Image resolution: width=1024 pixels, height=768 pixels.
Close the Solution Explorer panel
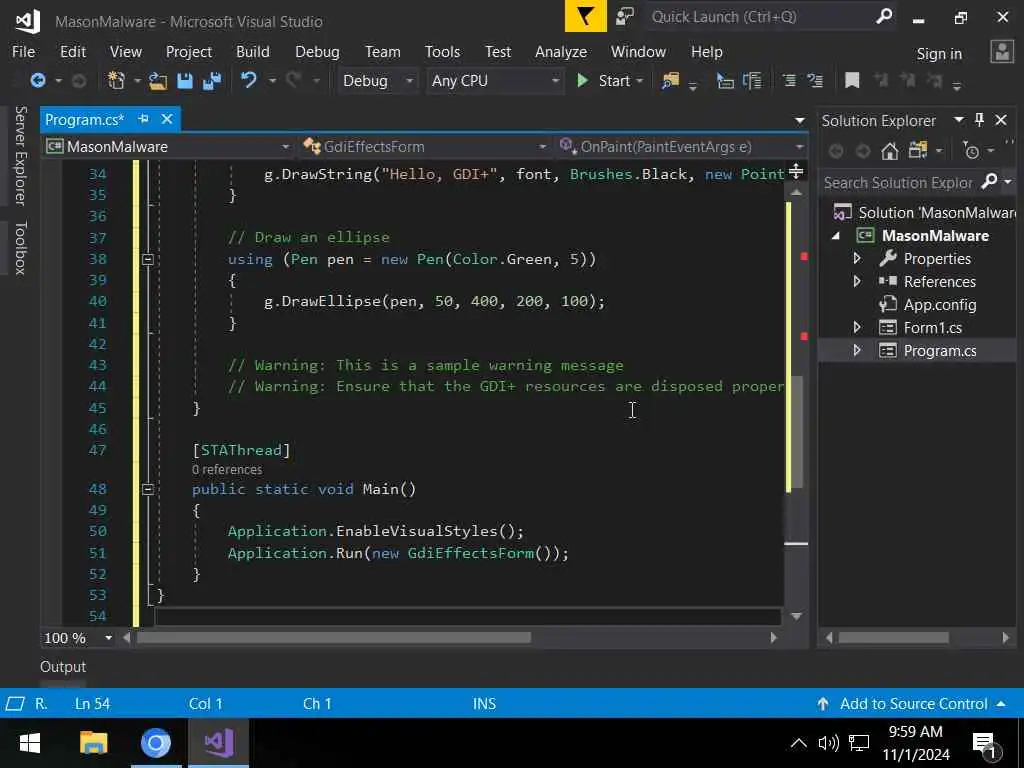(1000, 120)
